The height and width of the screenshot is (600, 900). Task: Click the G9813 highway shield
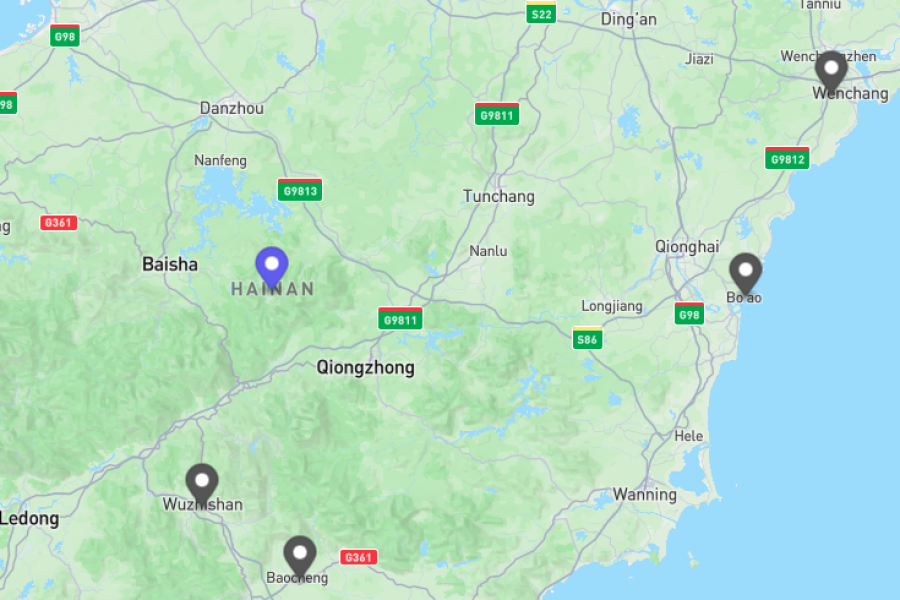point(300,190)
